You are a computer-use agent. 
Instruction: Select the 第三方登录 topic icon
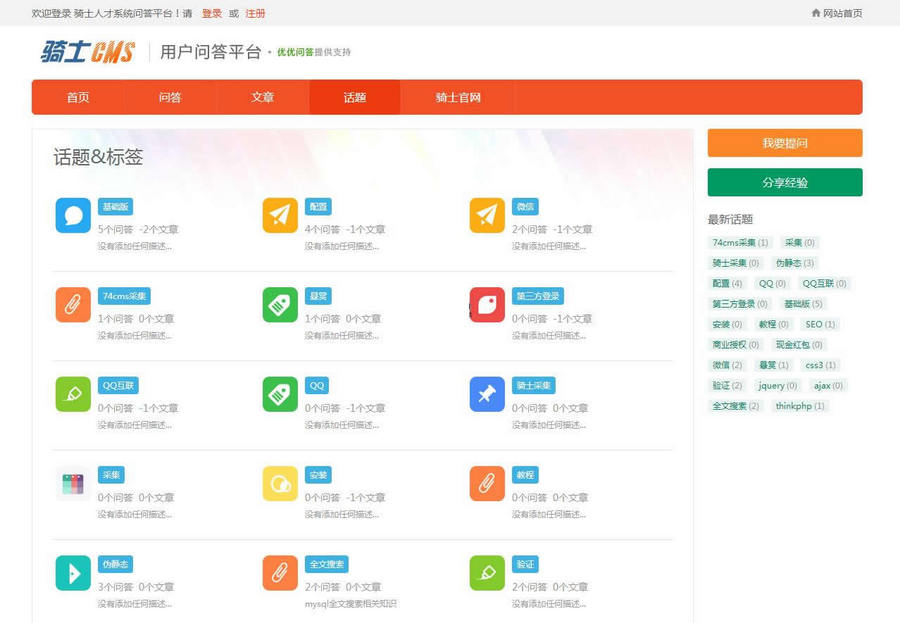point(486,306)
